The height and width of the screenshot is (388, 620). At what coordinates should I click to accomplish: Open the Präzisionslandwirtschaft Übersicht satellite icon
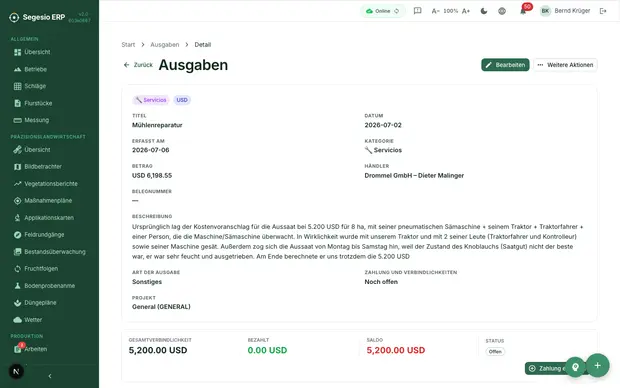click(17, 150)
